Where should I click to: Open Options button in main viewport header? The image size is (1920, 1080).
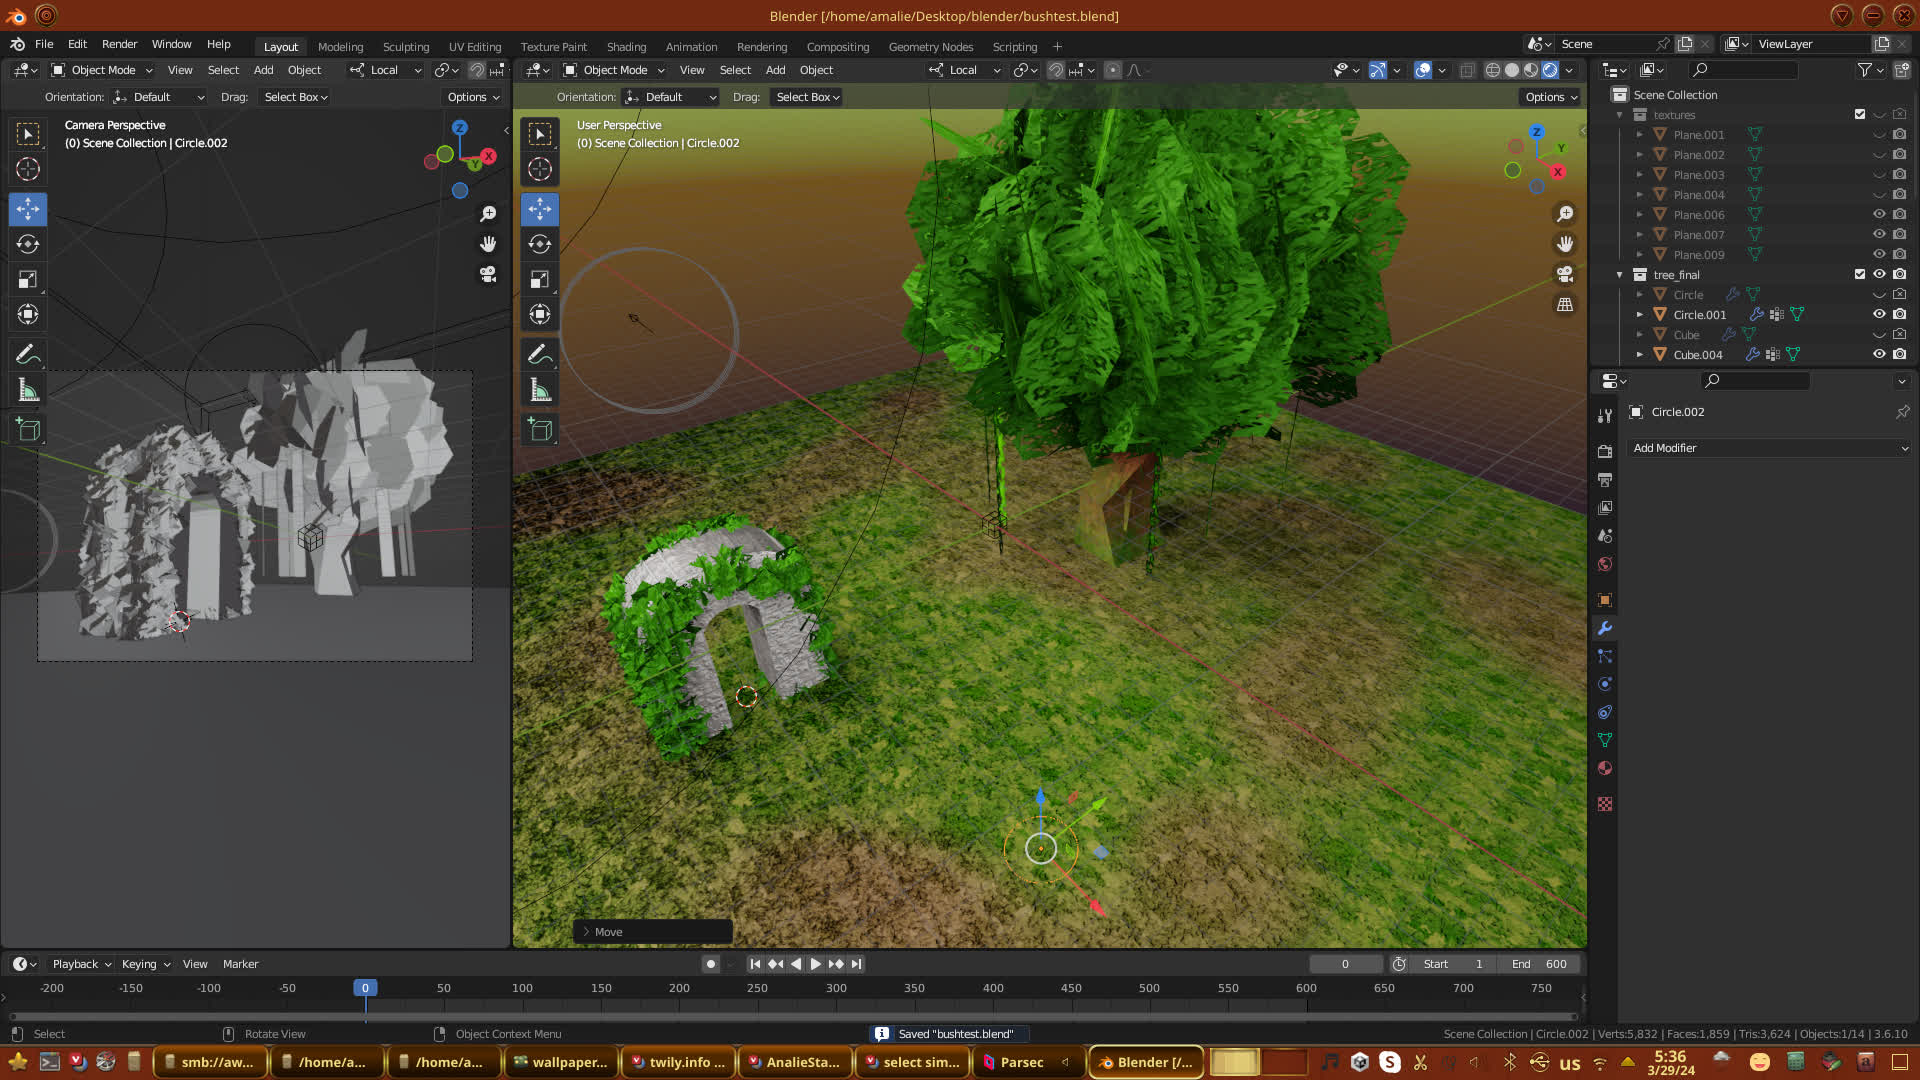[x=1551, y=97]
